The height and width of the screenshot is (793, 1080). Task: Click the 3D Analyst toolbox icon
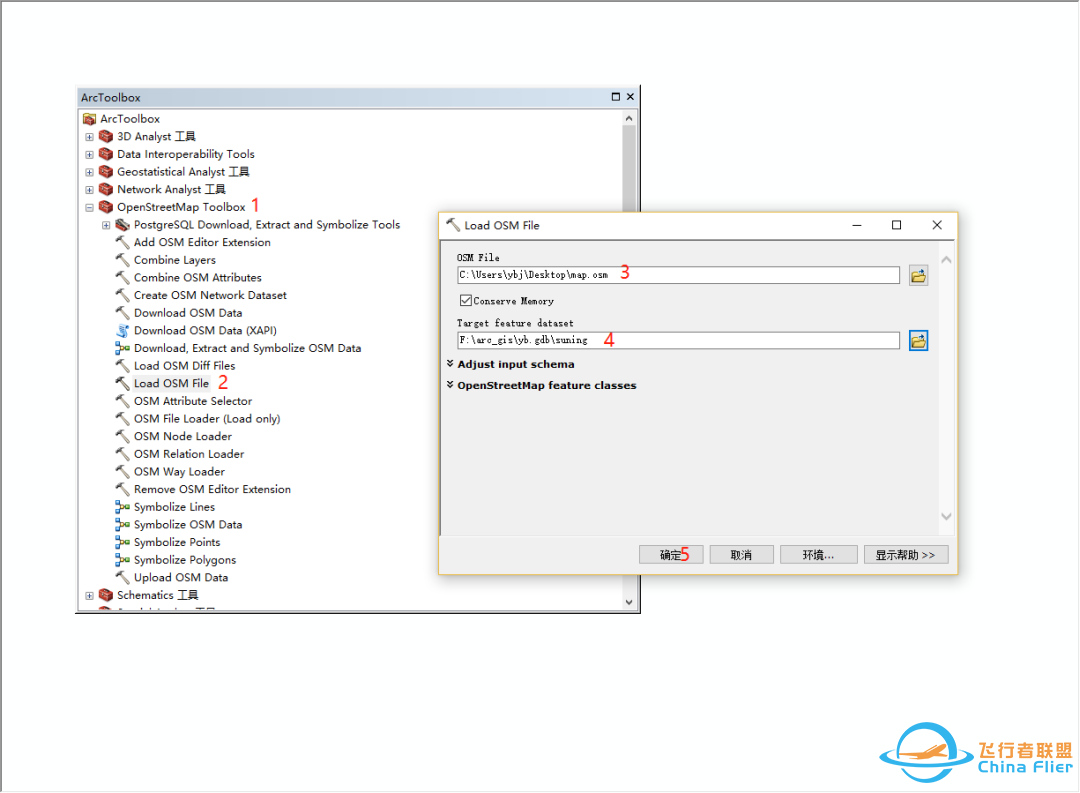(x=106, y=136)
